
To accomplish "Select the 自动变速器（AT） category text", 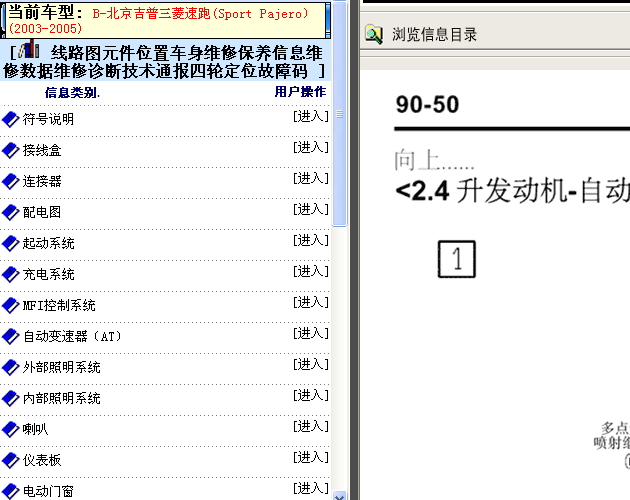I will [x=72, y=336].
